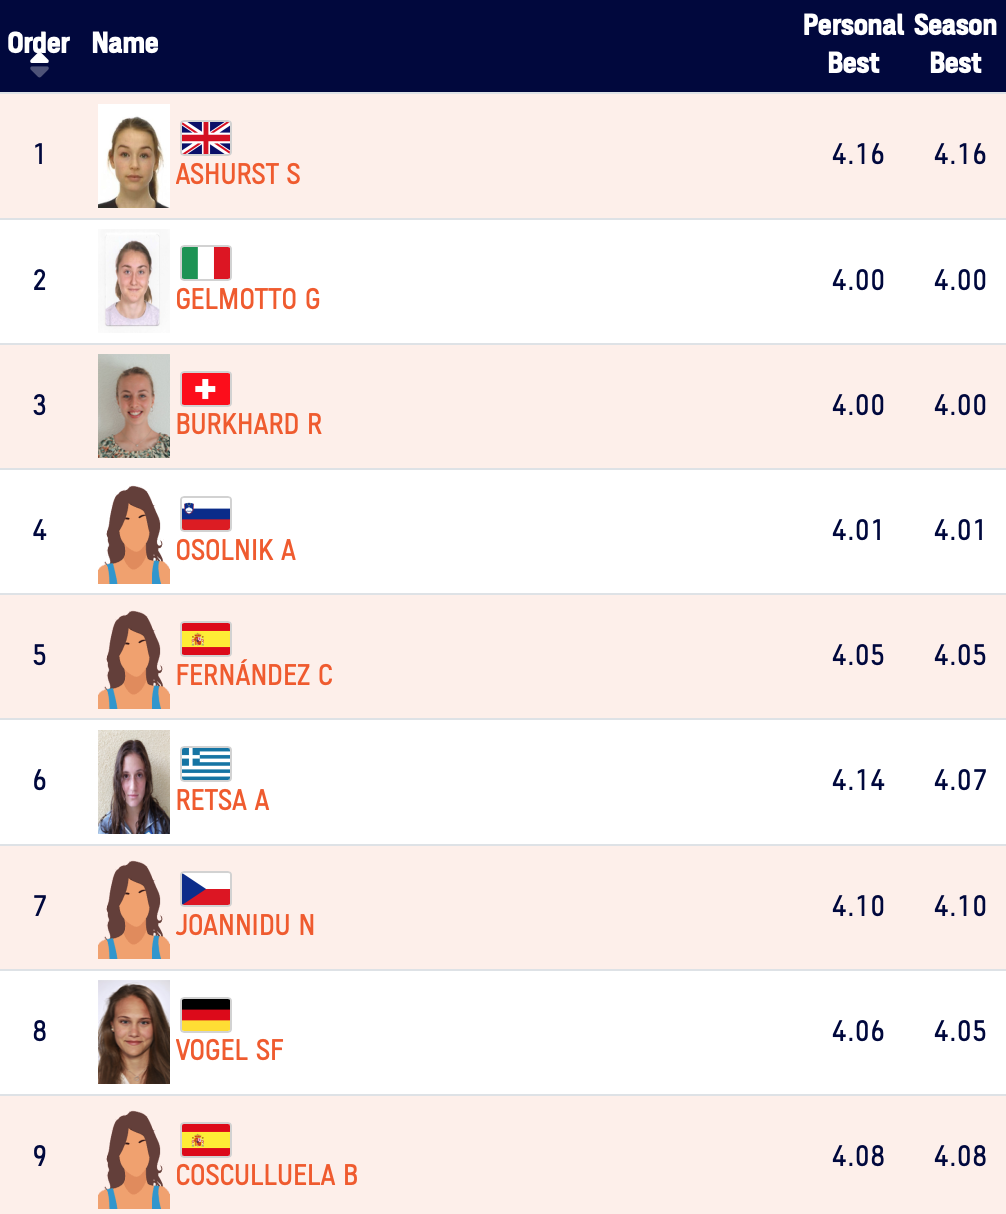1006x1214 pixels.
Task: Click Ashurst's profile photo
Action: coord(134,156)
